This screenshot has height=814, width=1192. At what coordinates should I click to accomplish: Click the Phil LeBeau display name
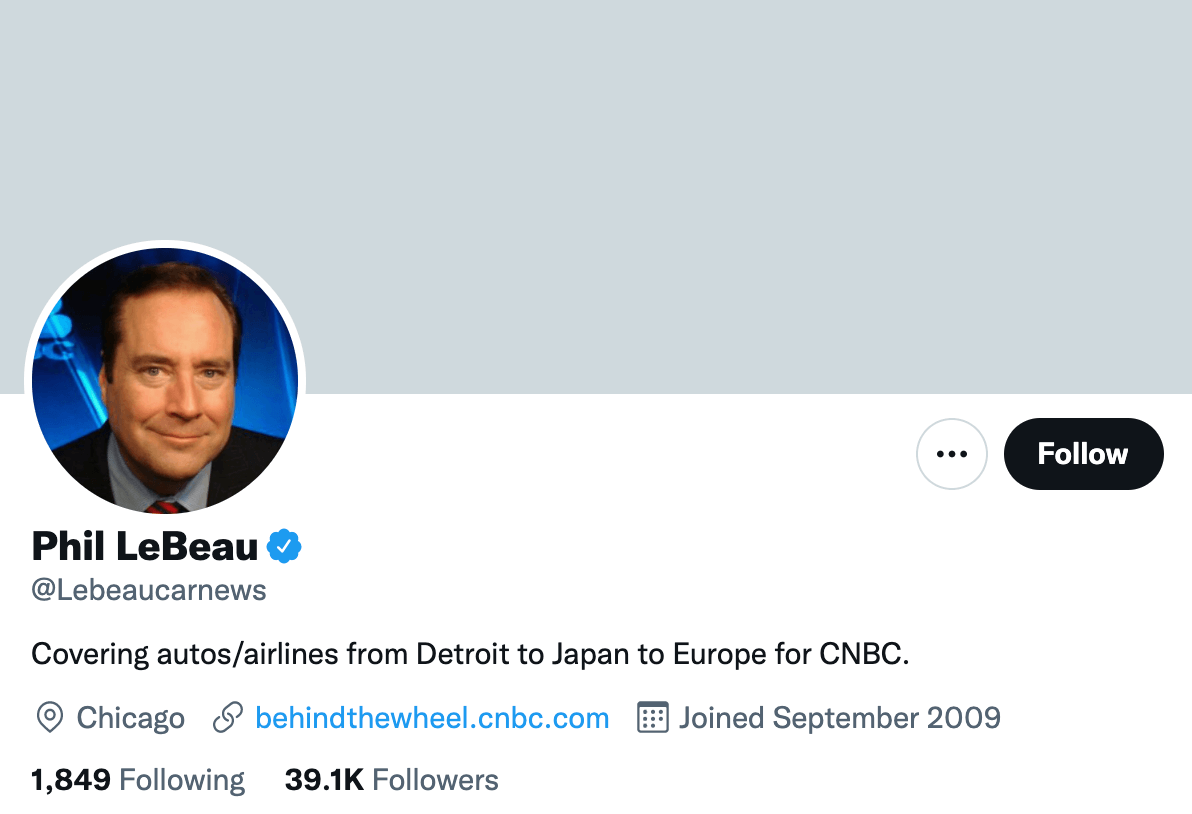point(145,546)
